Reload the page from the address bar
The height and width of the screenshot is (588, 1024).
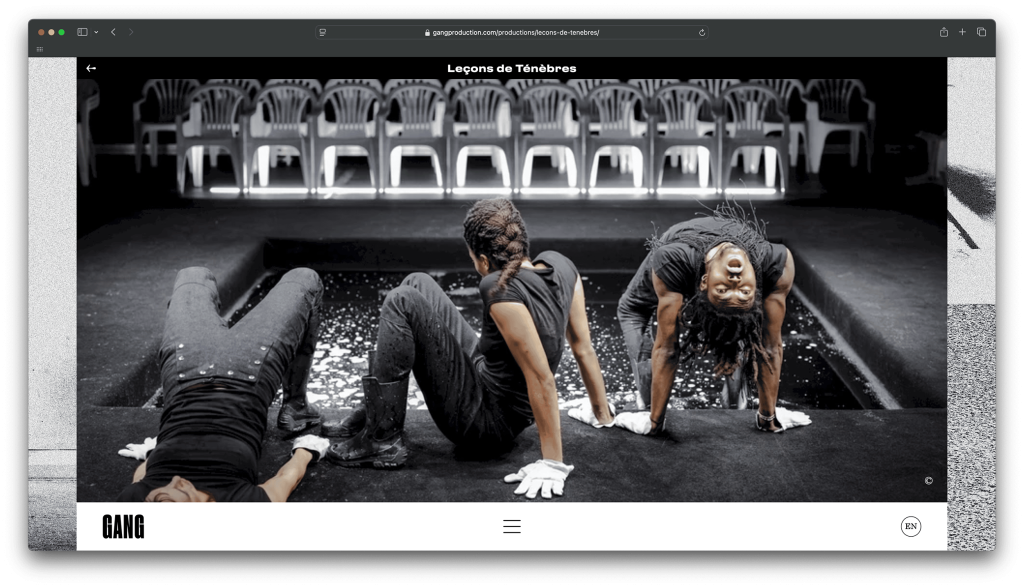coord(702,32)
